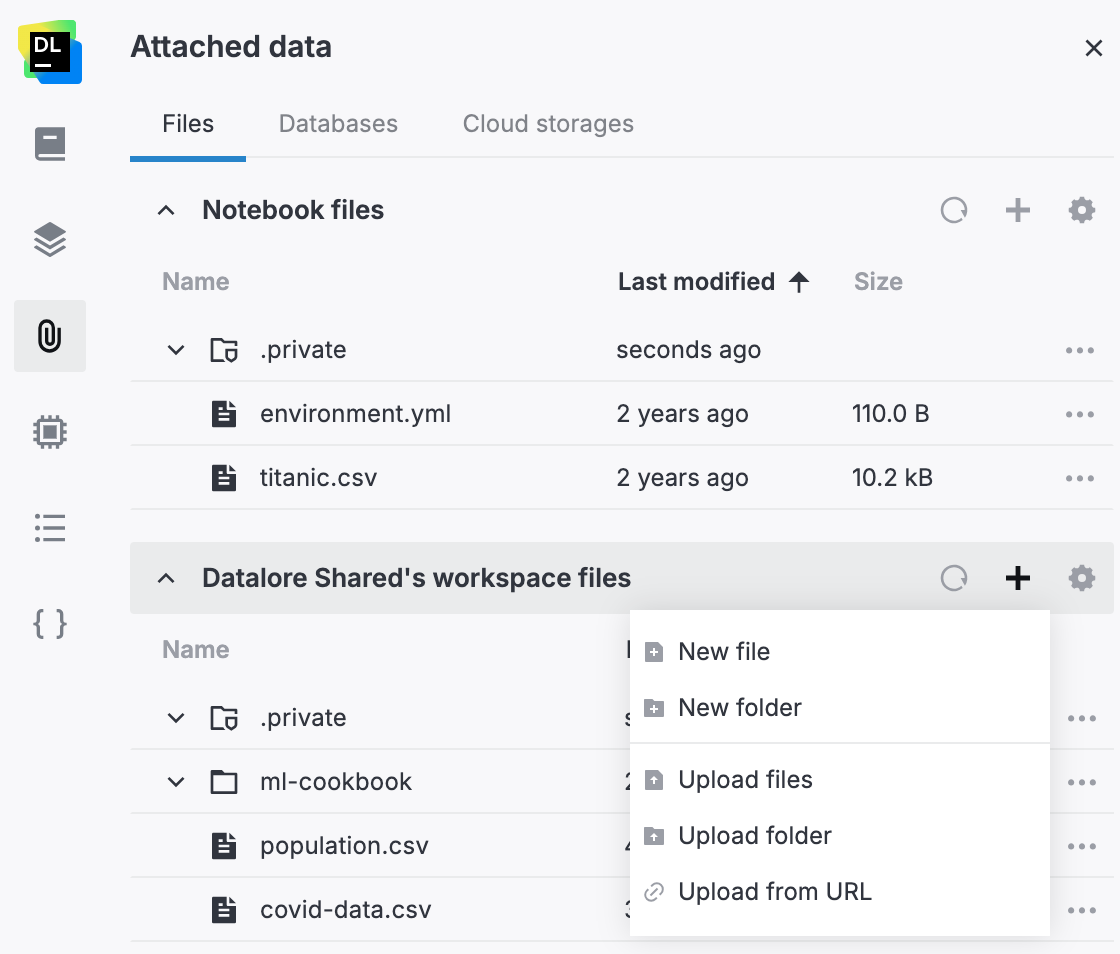The height and width of the screenshot is (954, 1120).
Task: Select the documentation sidebar icon
Action: 50,143
